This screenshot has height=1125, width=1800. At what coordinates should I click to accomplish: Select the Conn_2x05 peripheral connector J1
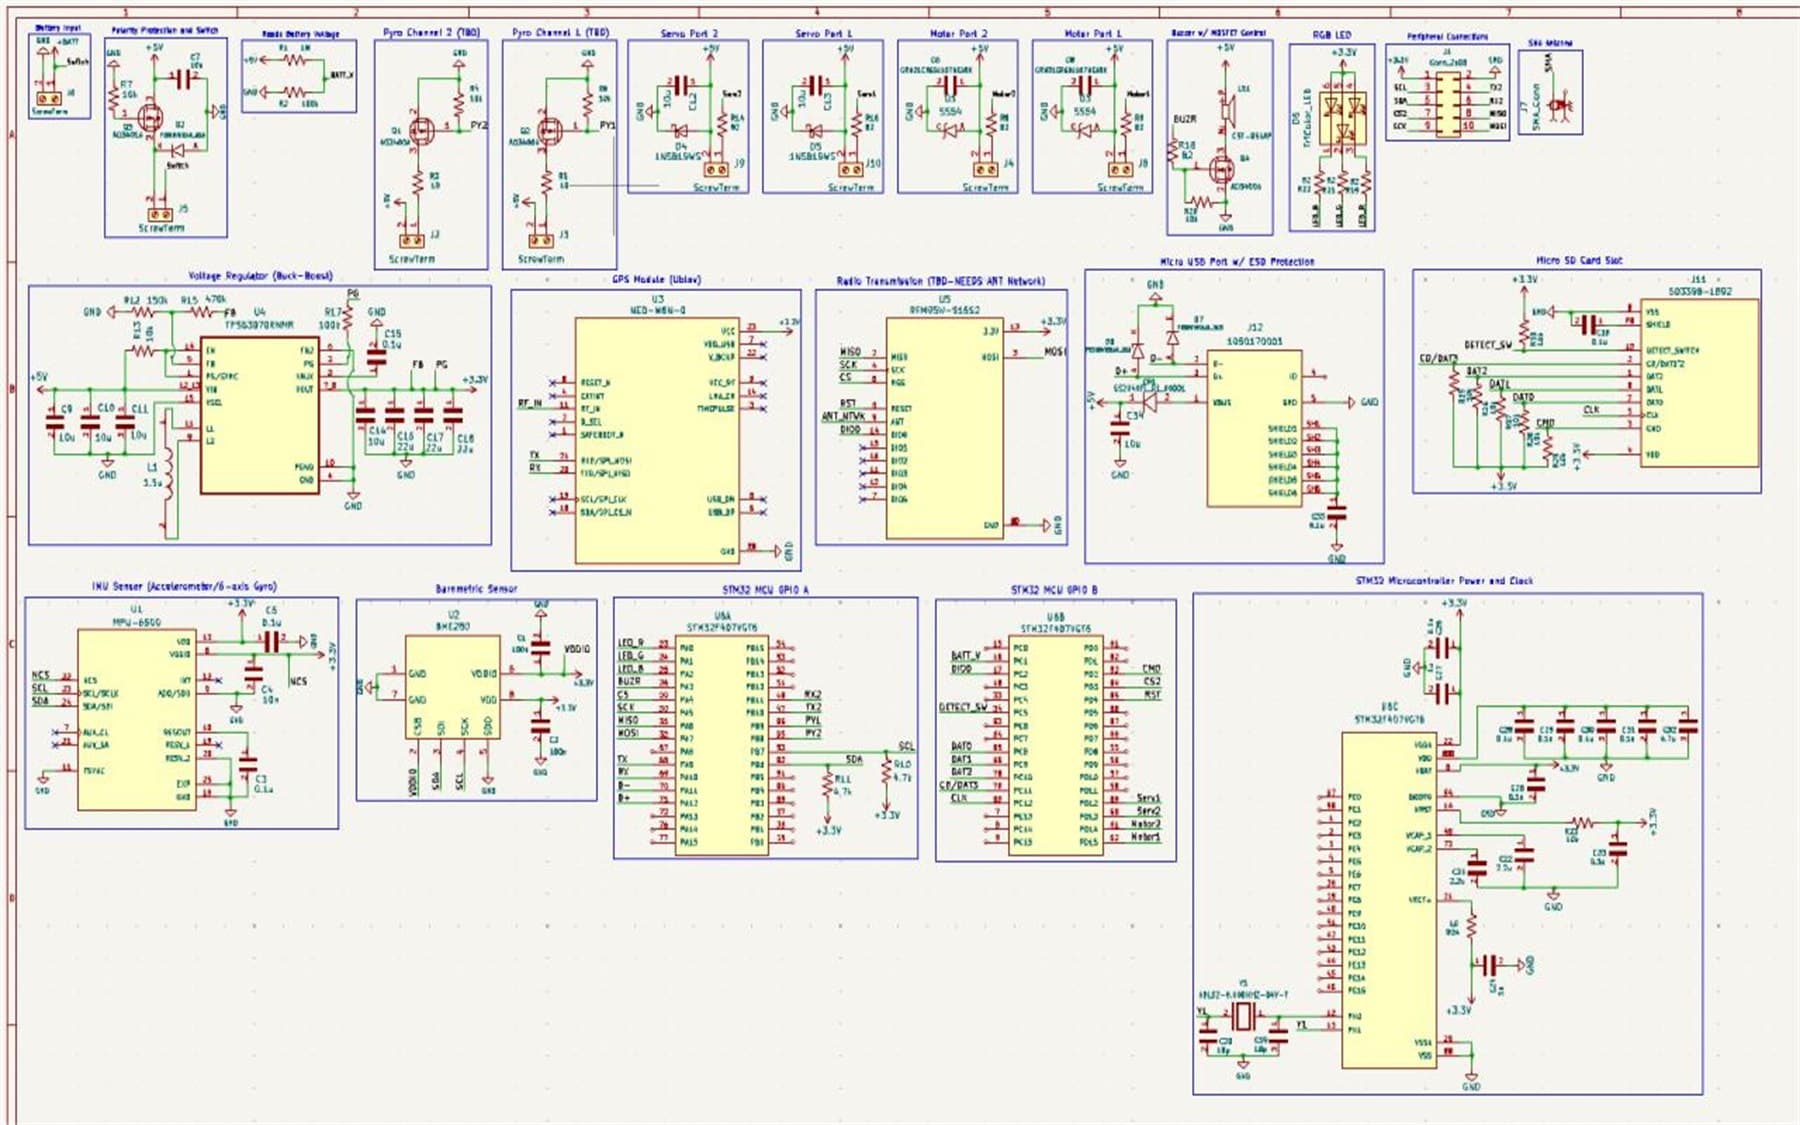pos(1446,103)
